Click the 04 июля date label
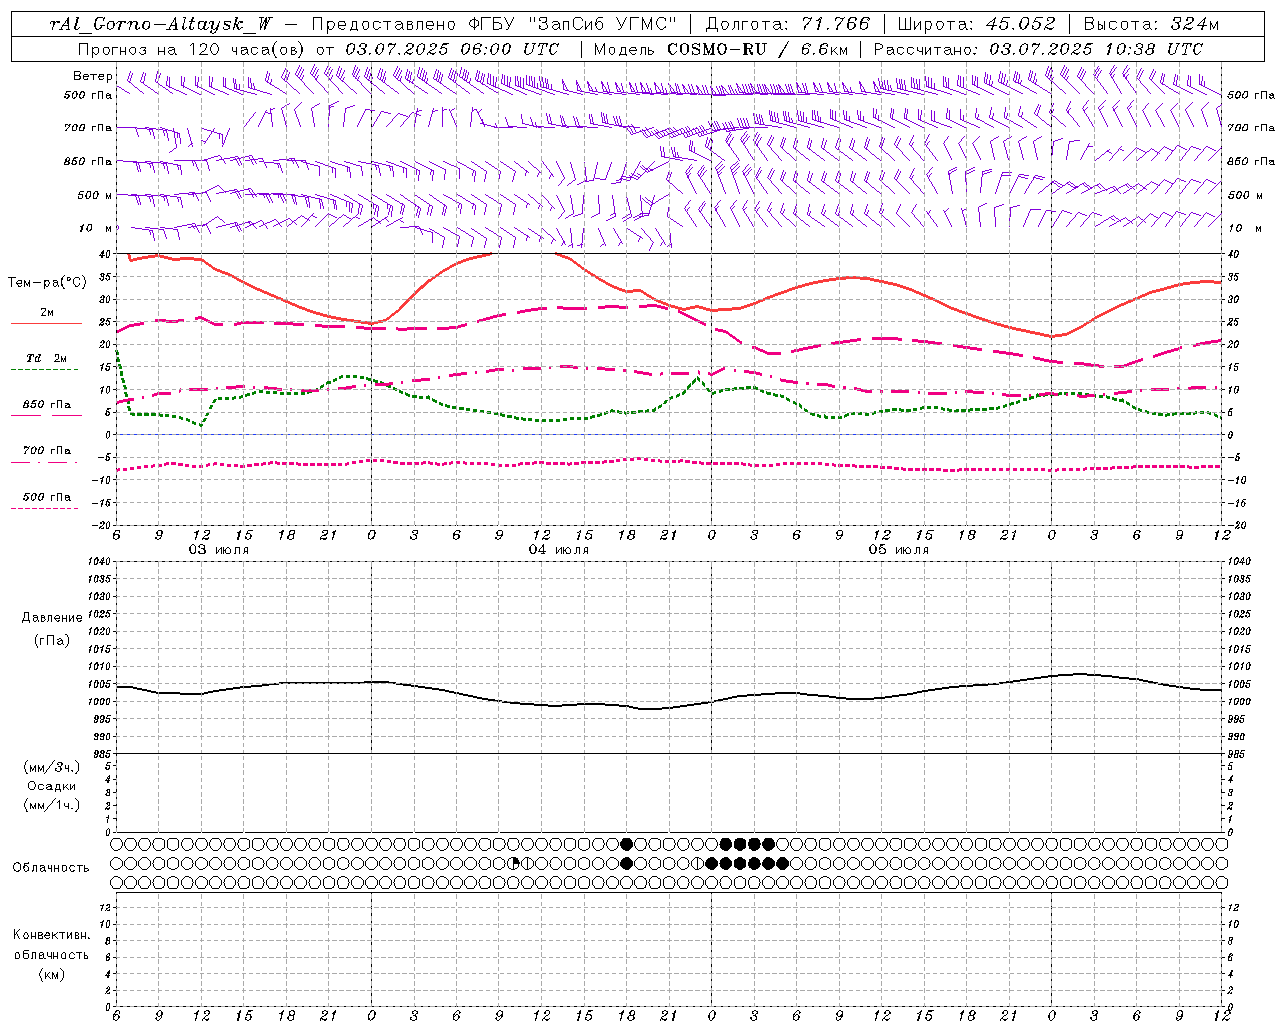1280x1024 pixels. tap(559, 550)
